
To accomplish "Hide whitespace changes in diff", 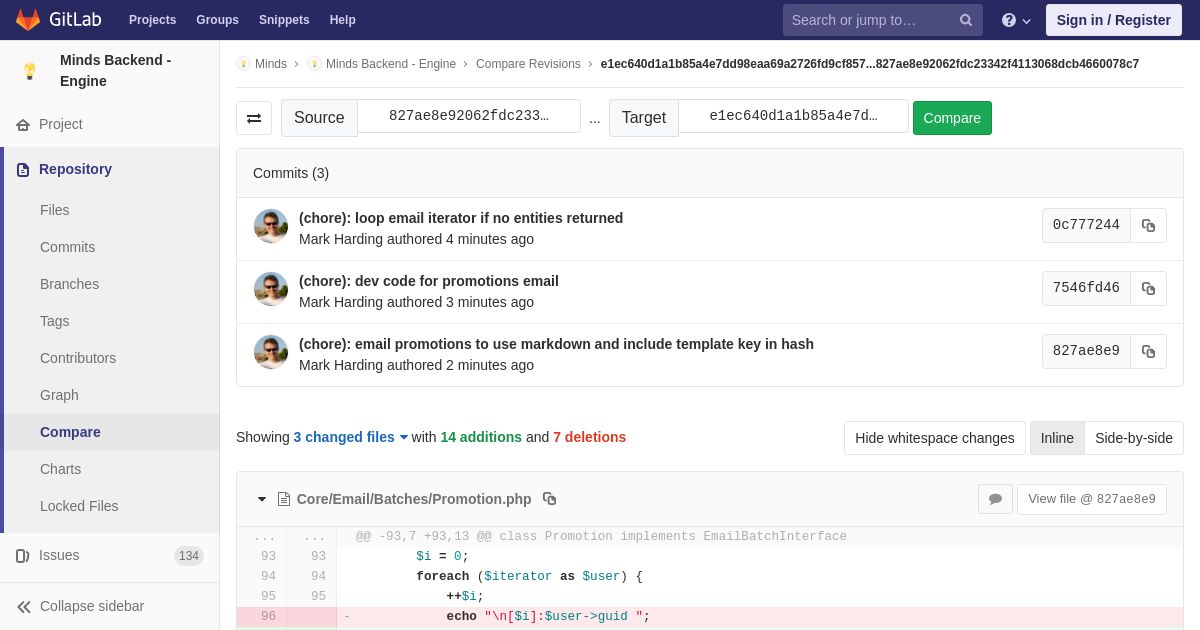I will 934,438.
